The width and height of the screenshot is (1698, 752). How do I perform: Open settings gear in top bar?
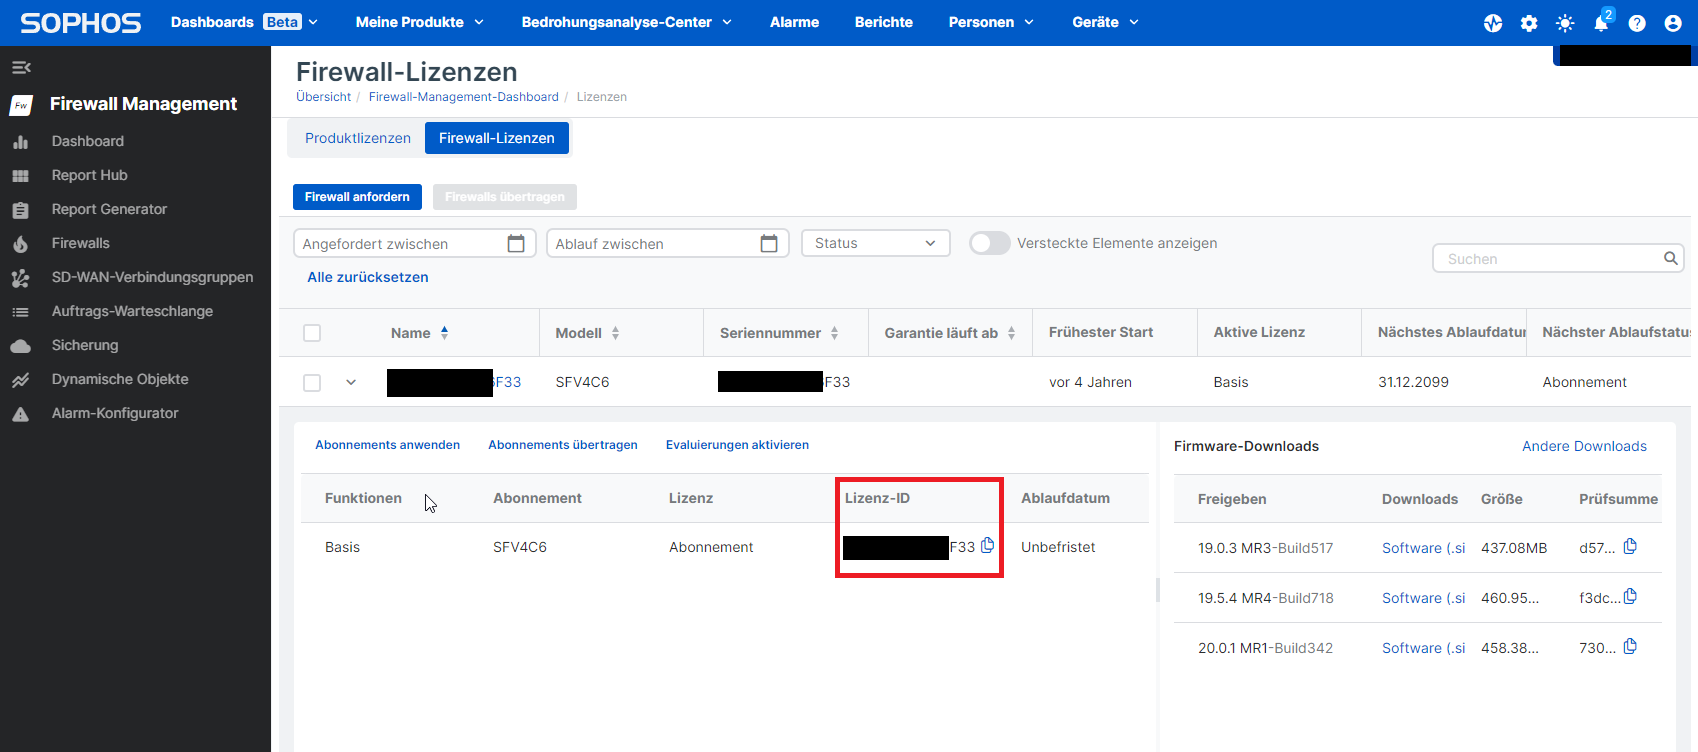coord(1529,23)
